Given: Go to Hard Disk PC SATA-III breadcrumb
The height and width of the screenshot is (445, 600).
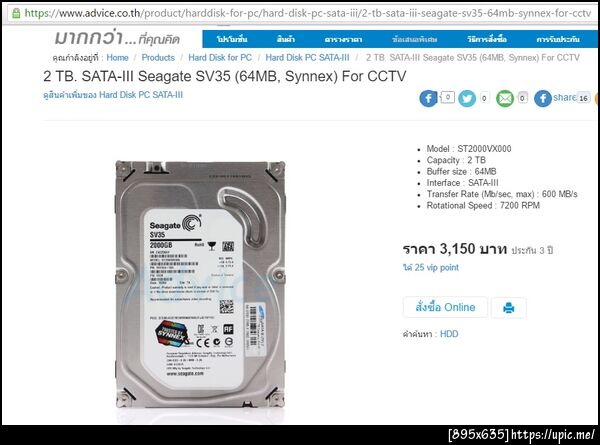Looking at the screenshot, I should pos(307,58).
